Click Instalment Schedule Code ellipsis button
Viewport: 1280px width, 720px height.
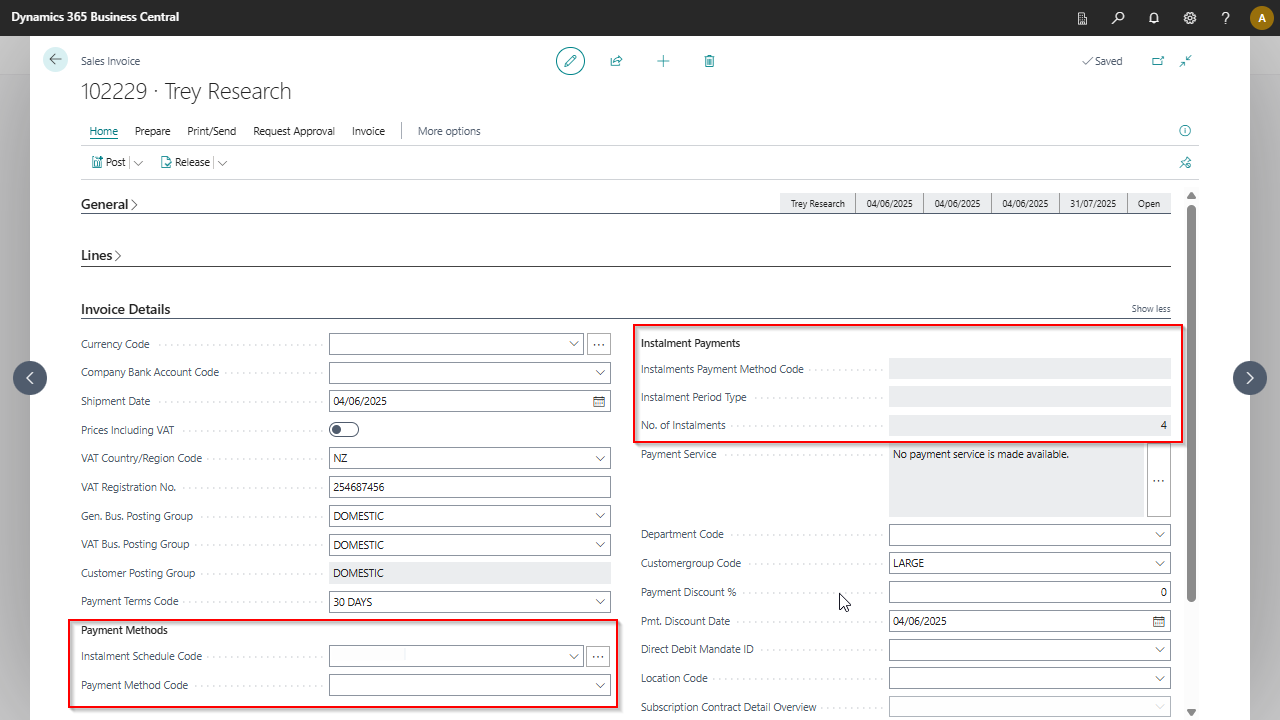tap(599, 656)
